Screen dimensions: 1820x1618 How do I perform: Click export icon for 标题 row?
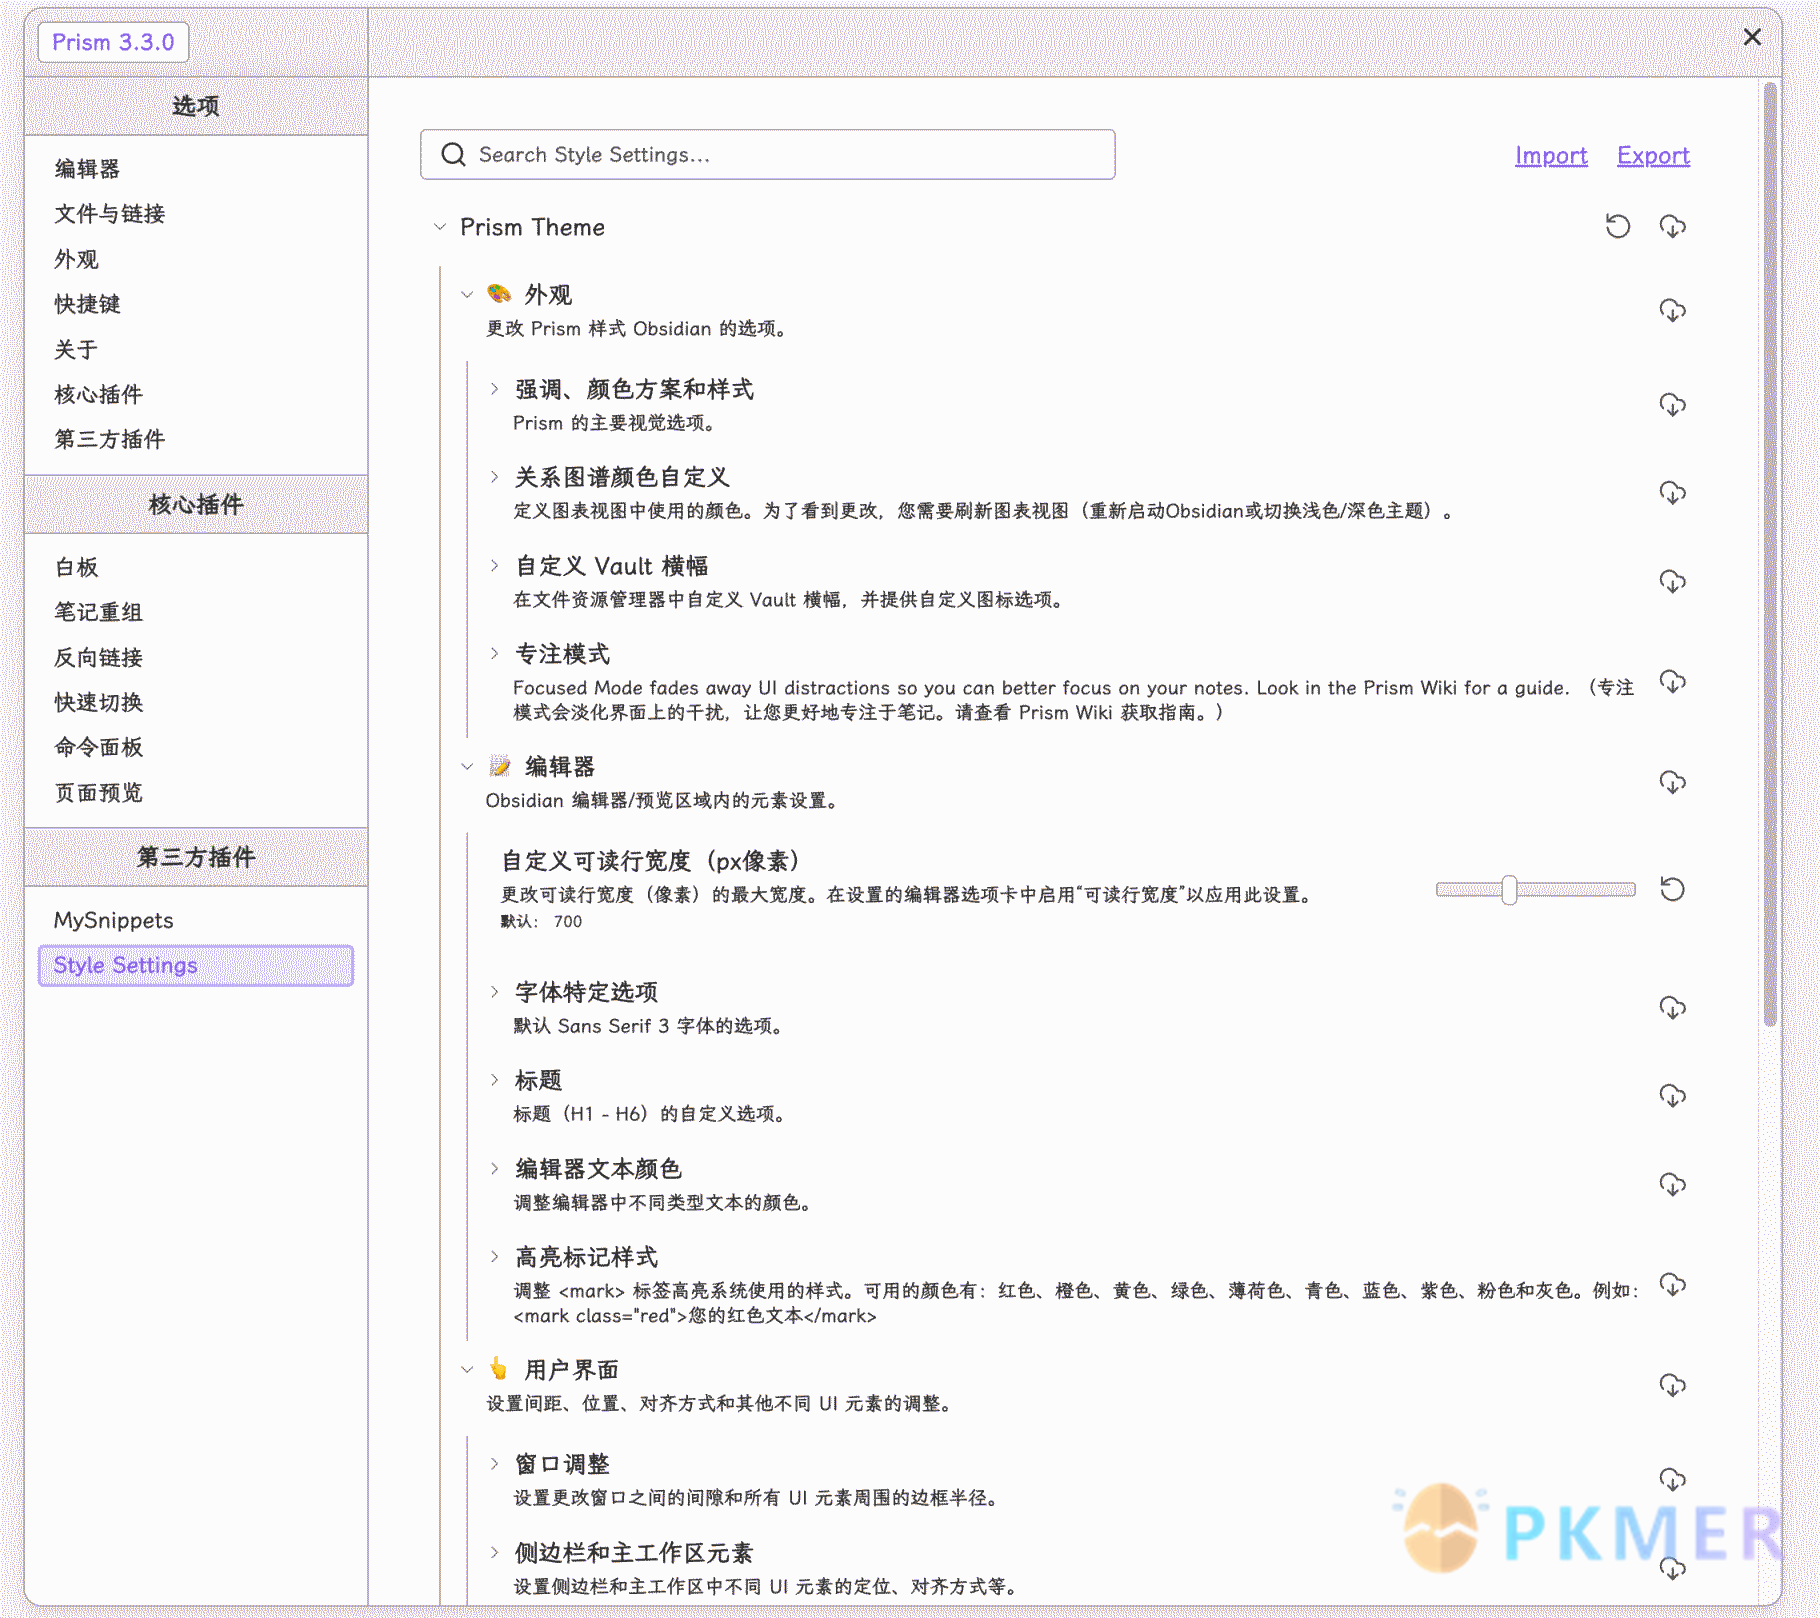point(1672,1096)
